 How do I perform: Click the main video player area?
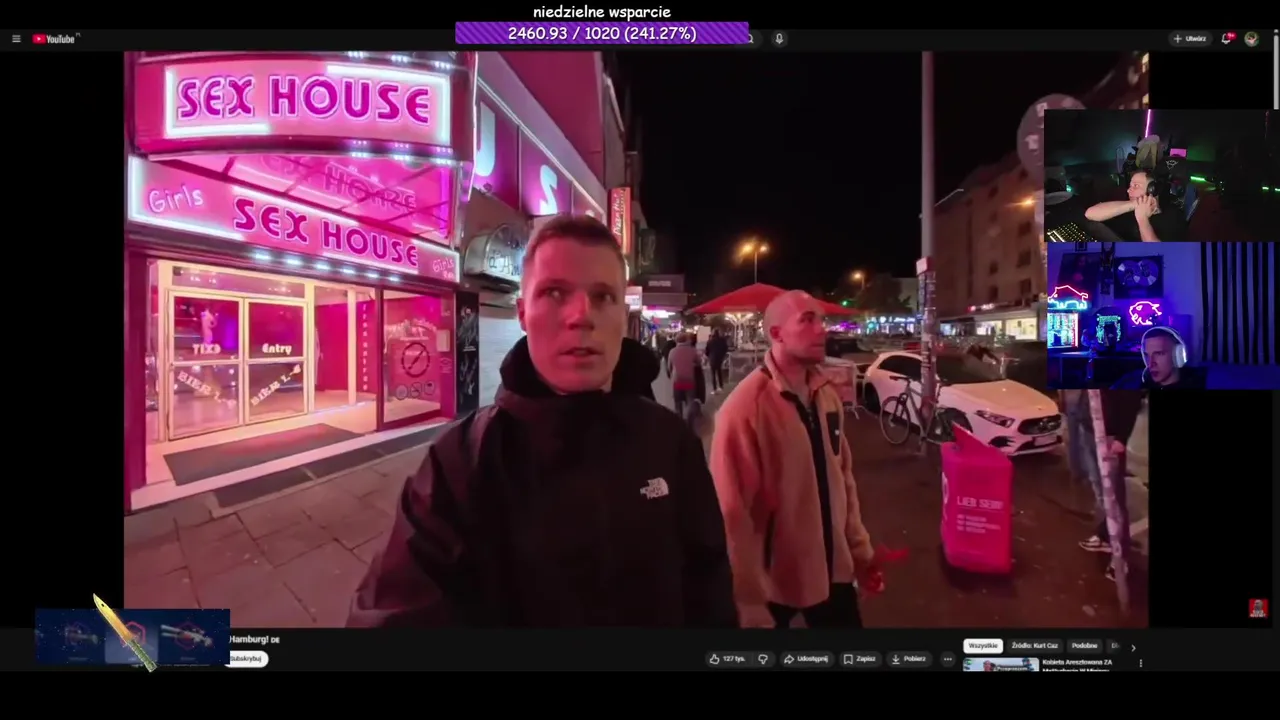(636, 339)
